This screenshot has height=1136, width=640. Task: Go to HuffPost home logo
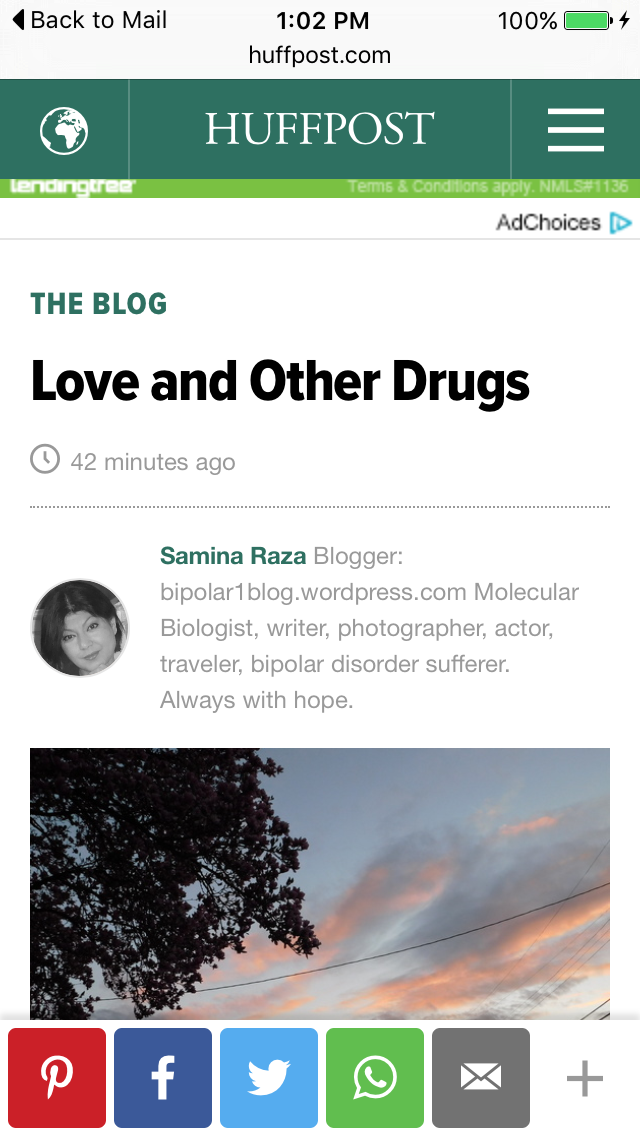pyautogui.click(x=320, y=130)
